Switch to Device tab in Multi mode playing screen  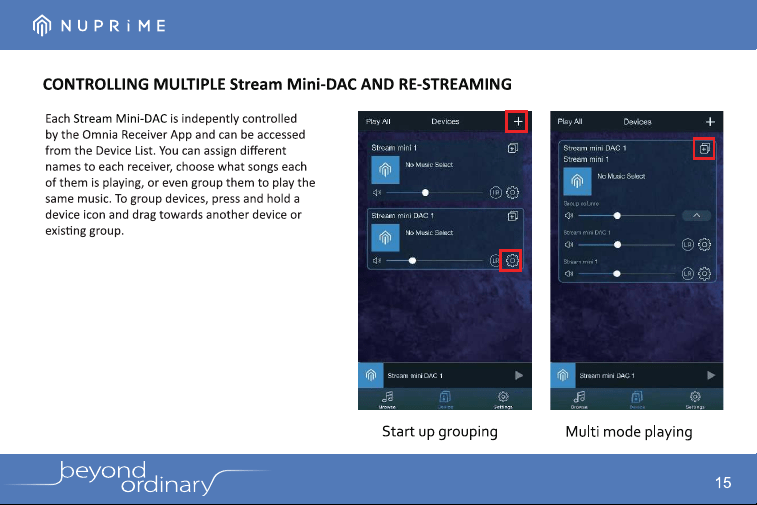tap(637, 400)
